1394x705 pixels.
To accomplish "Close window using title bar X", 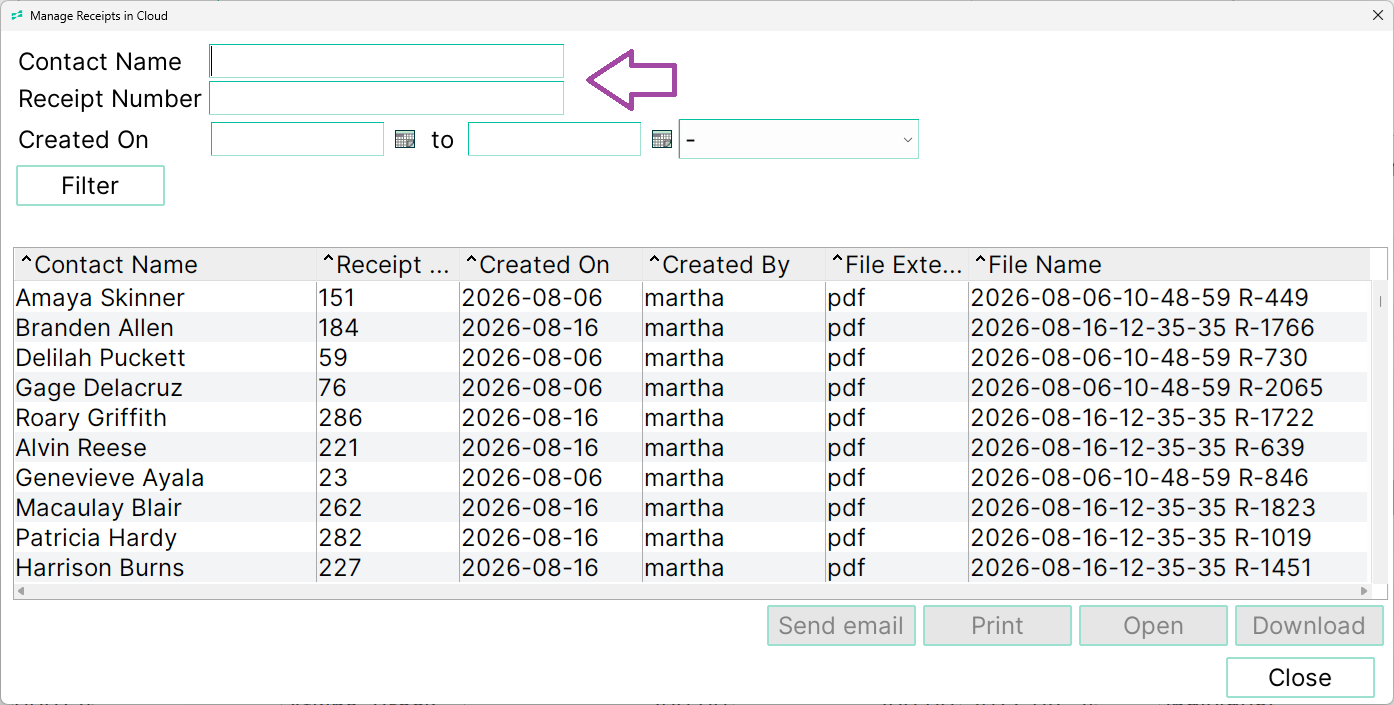I will (x=1377, y=16).
